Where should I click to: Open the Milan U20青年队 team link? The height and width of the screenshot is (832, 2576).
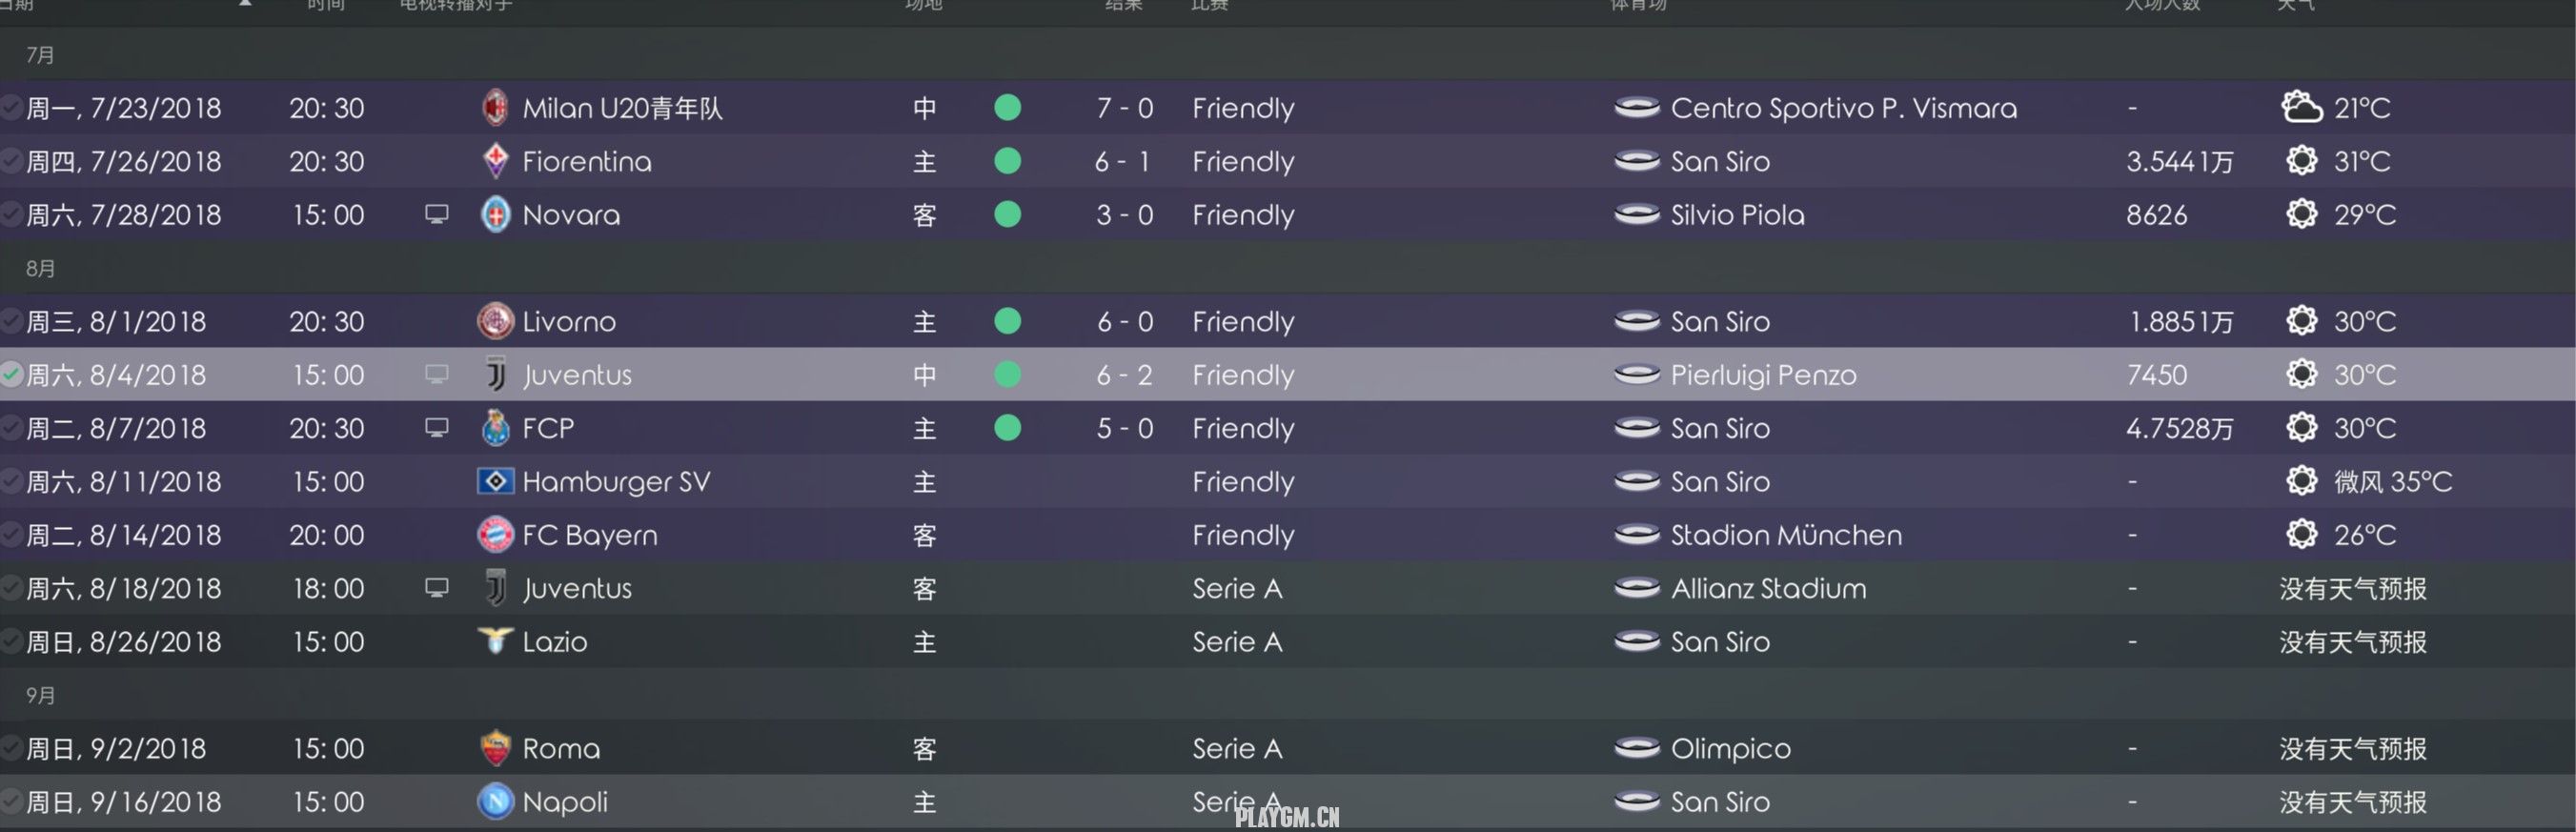tap(622, 108)
